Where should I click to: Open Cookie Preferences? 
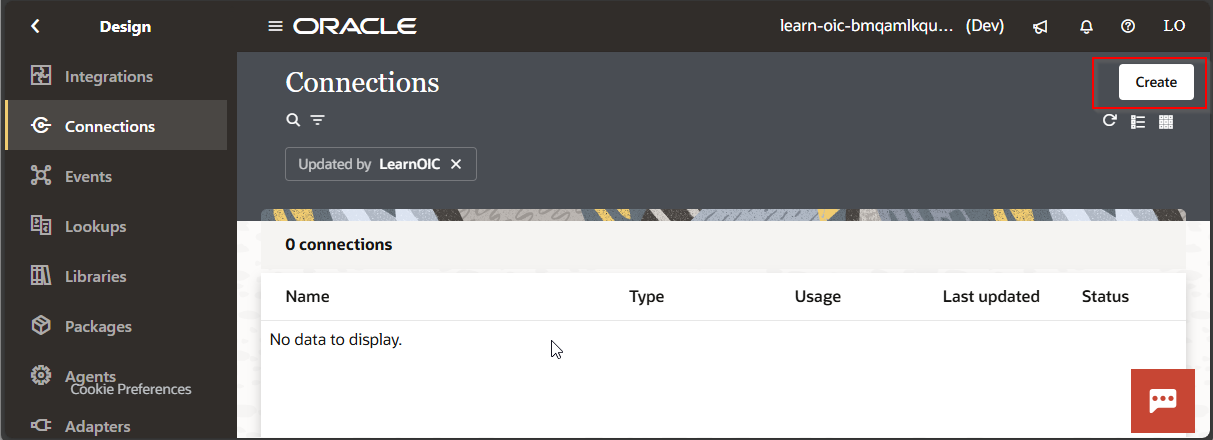click(131, 389)
